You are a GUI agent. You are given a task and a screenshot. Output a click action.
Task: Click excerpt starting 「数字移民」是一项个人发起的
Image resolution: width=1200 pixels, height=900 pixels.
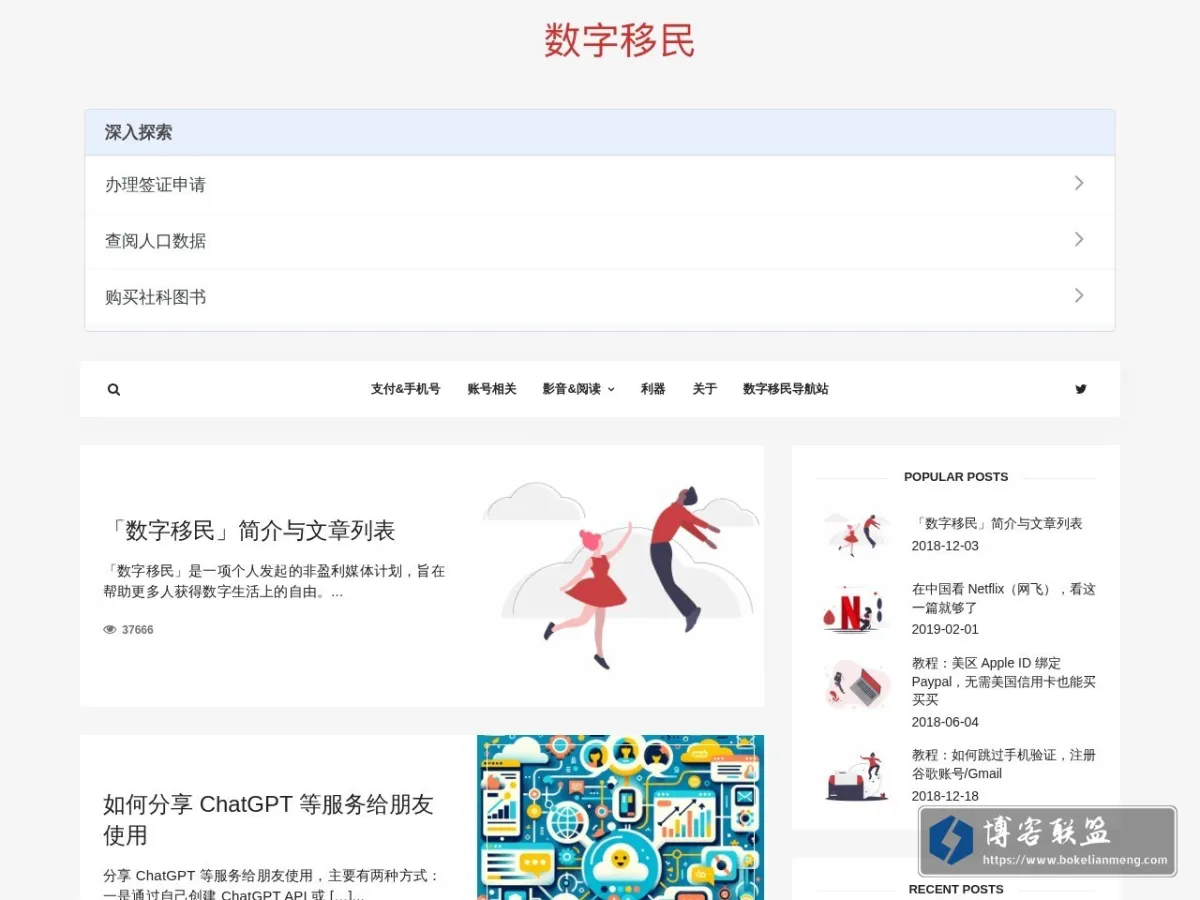[274, 581]
